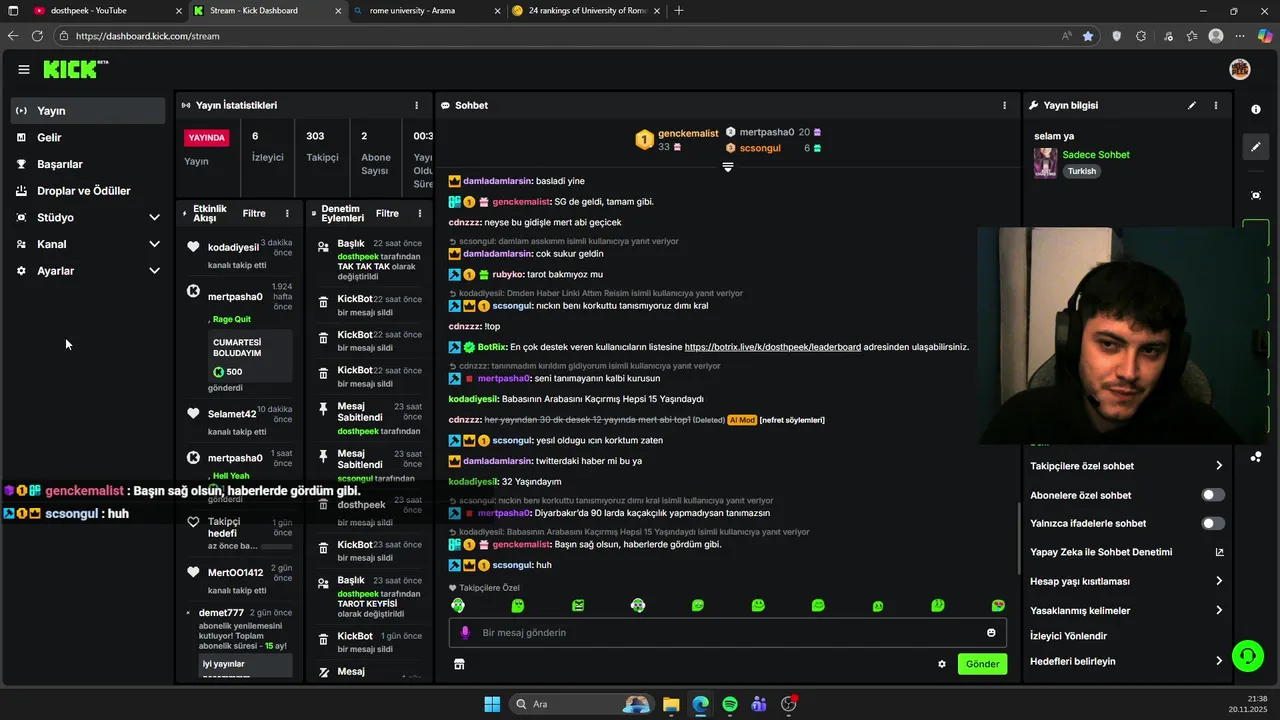Select the highlighted pencil icon in the right sidebar
The width and height of the screenshot is (1280, 720).
pos(1256,147)
